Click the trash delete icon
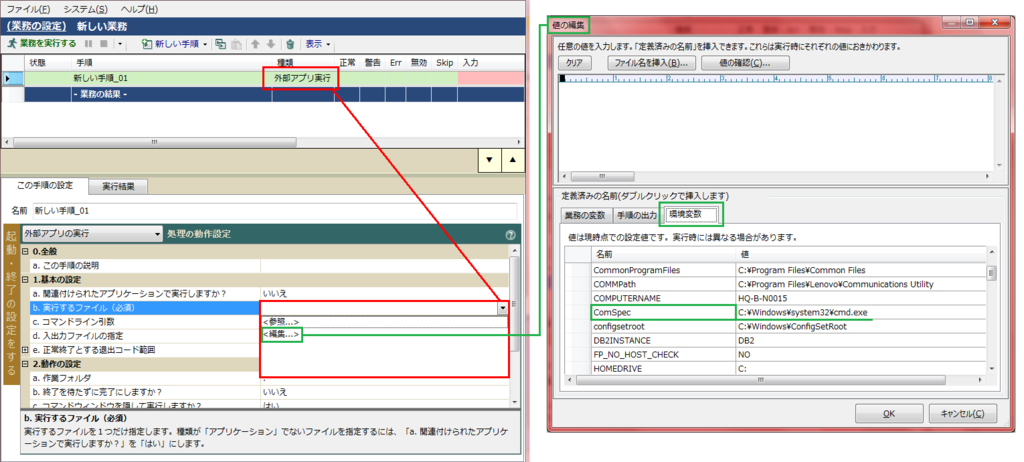This screenshot has height=462, width=1024. click(x=290, y=44)
